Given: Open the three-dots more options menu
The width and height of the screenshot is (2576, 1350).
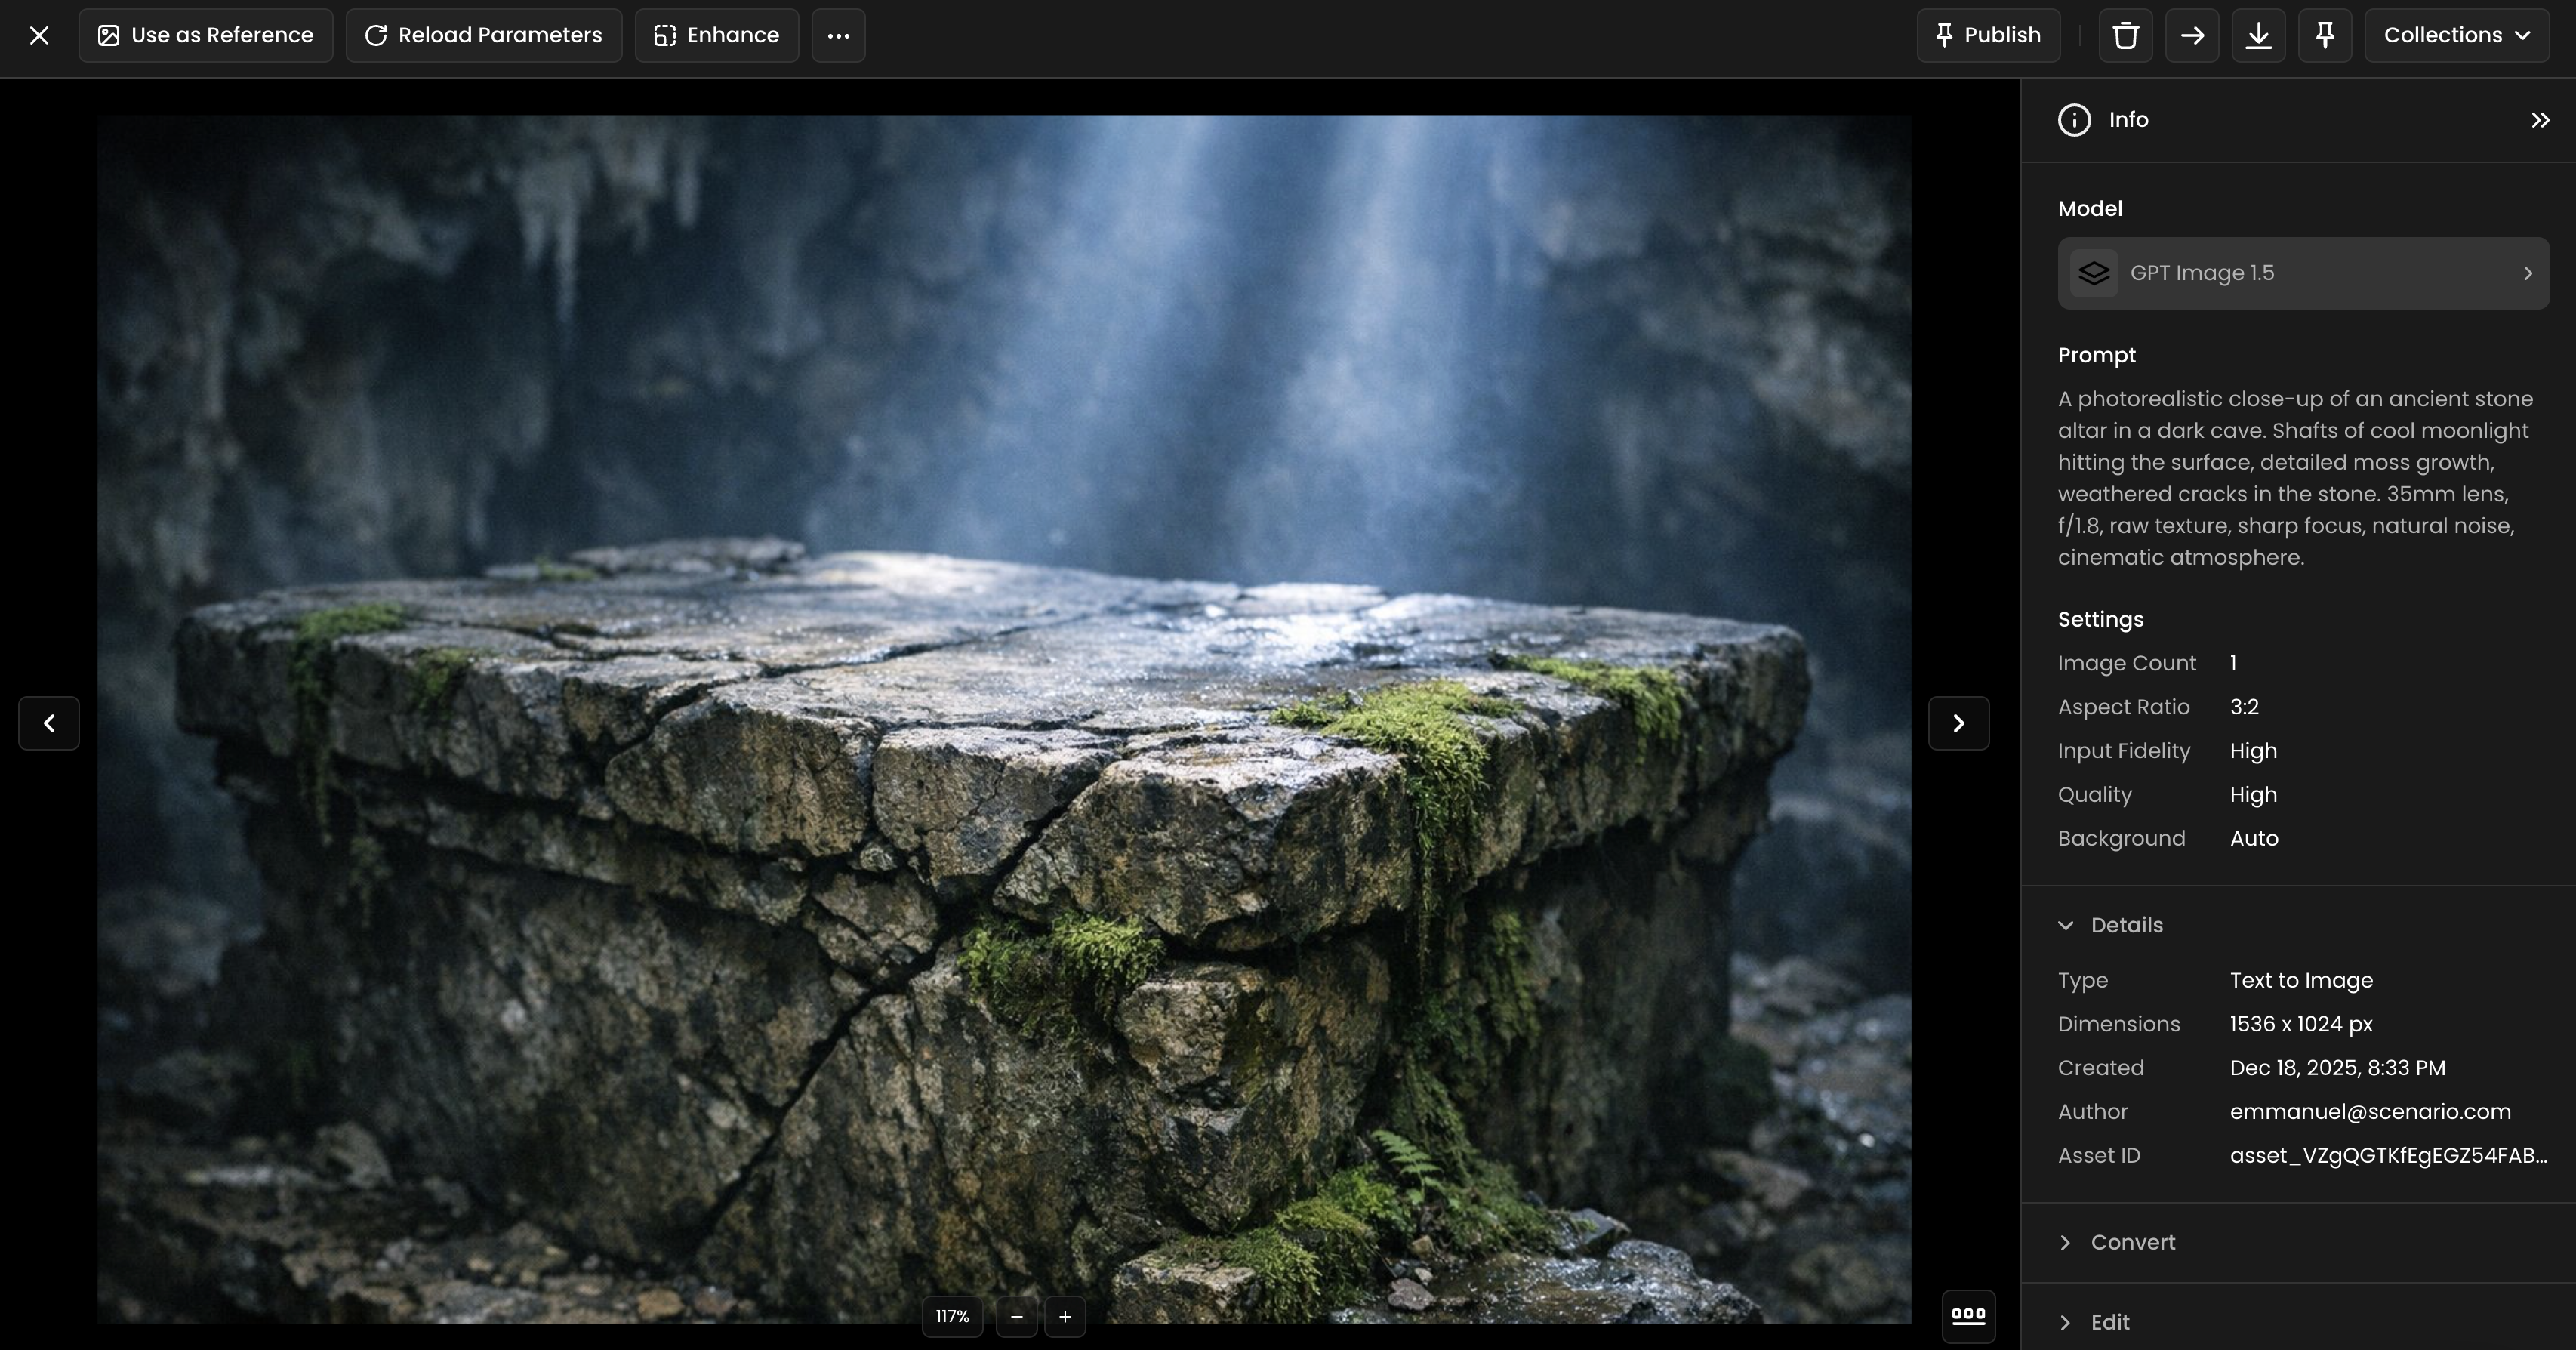Looking at the screenshot, I should coord(838,36).
